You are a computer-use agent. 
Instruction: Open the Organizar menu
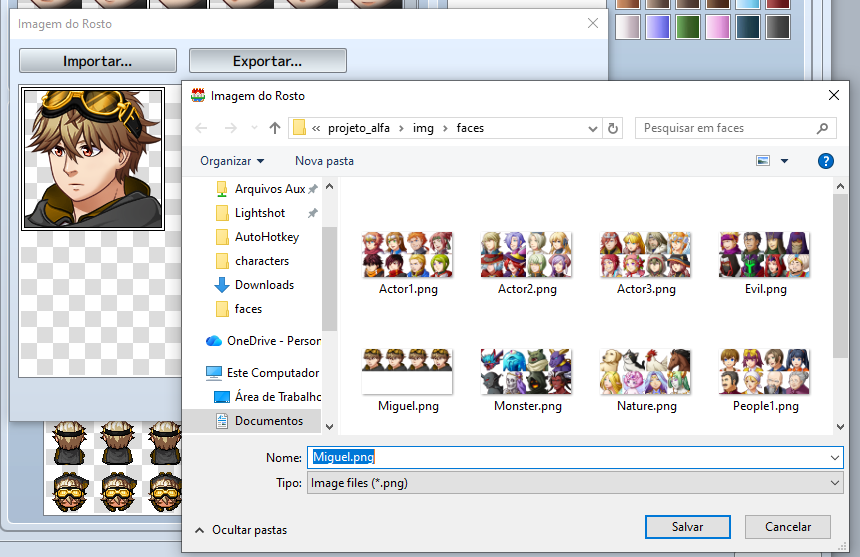click(232, 161)
